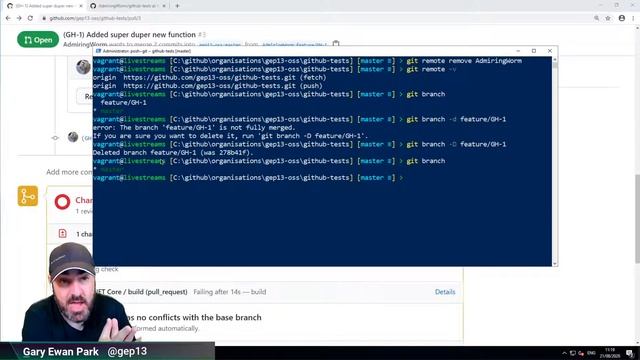Click the network tray icon in taskbar
640x360 pixels.
tap(573, 353)
